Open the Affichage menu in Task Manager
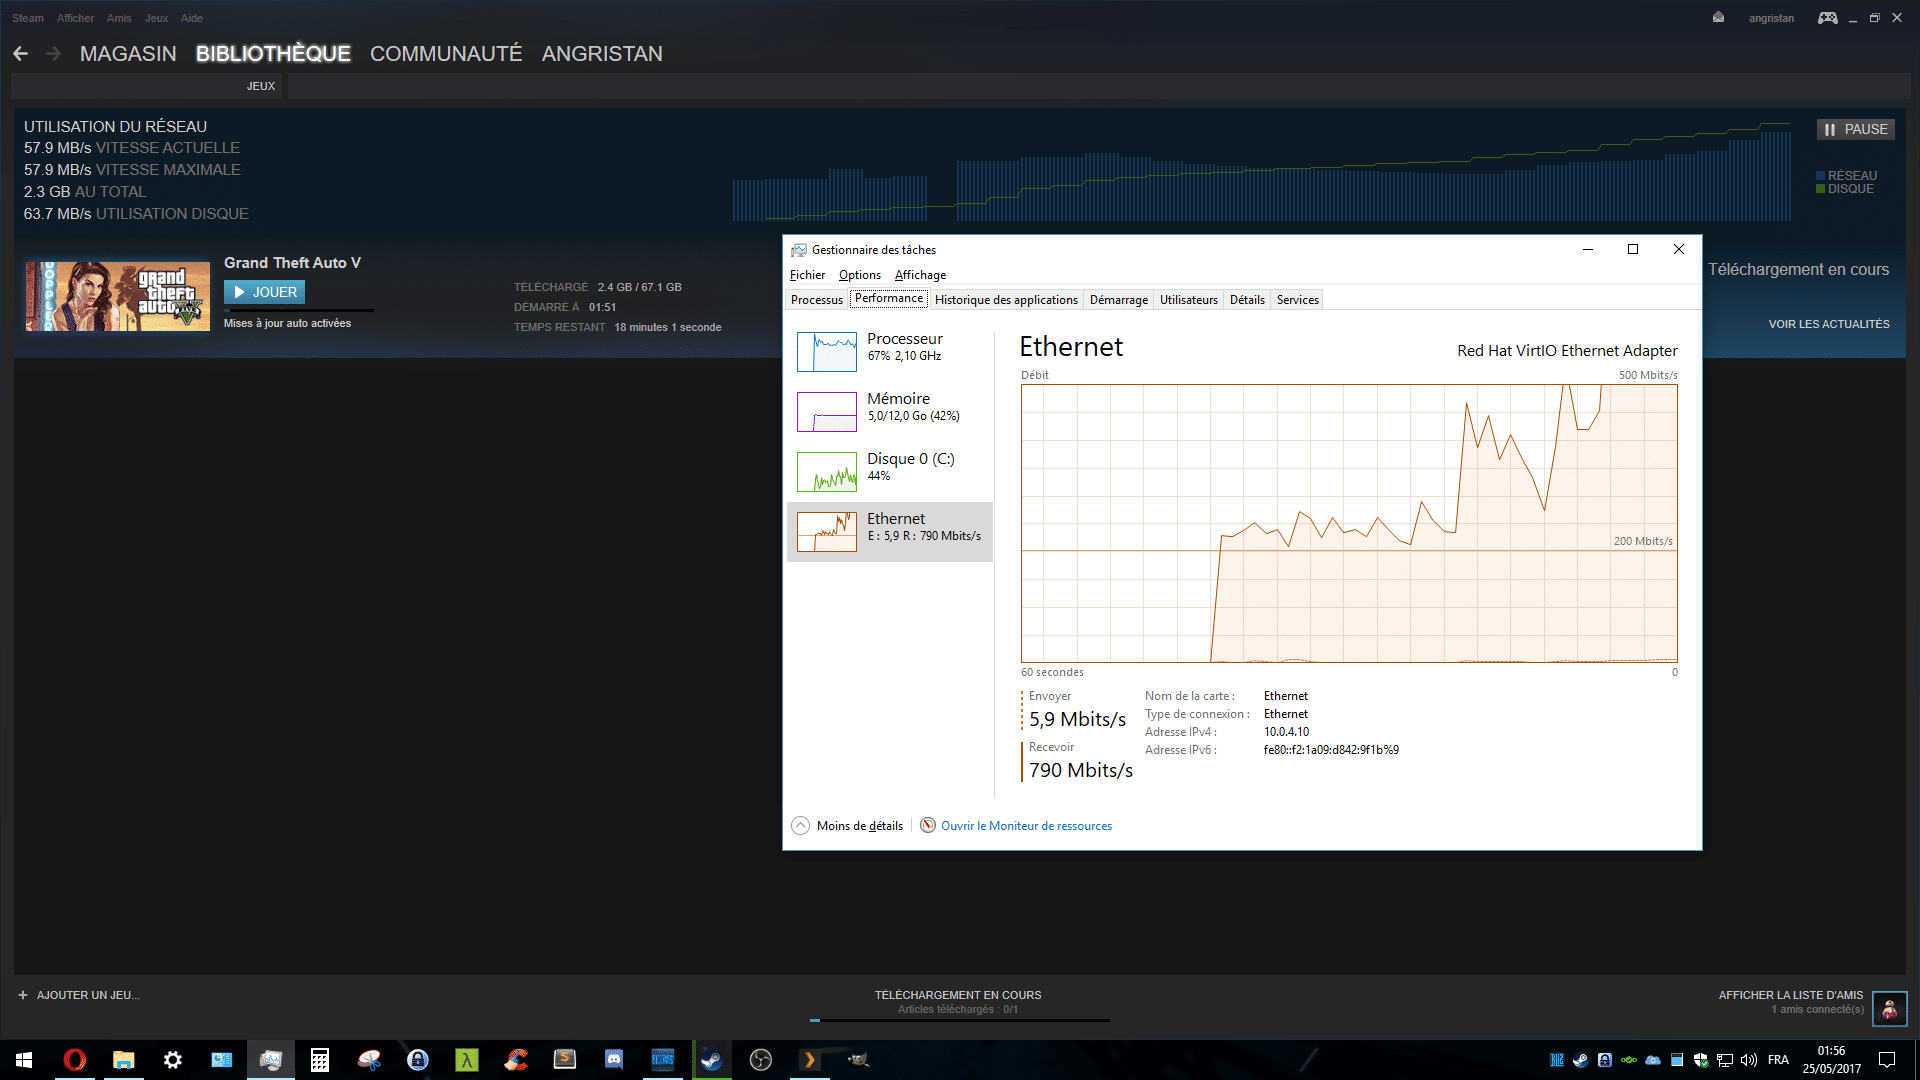This screenshot has height=1080, width=1920. pyautogui.click(x=920, y=275)
